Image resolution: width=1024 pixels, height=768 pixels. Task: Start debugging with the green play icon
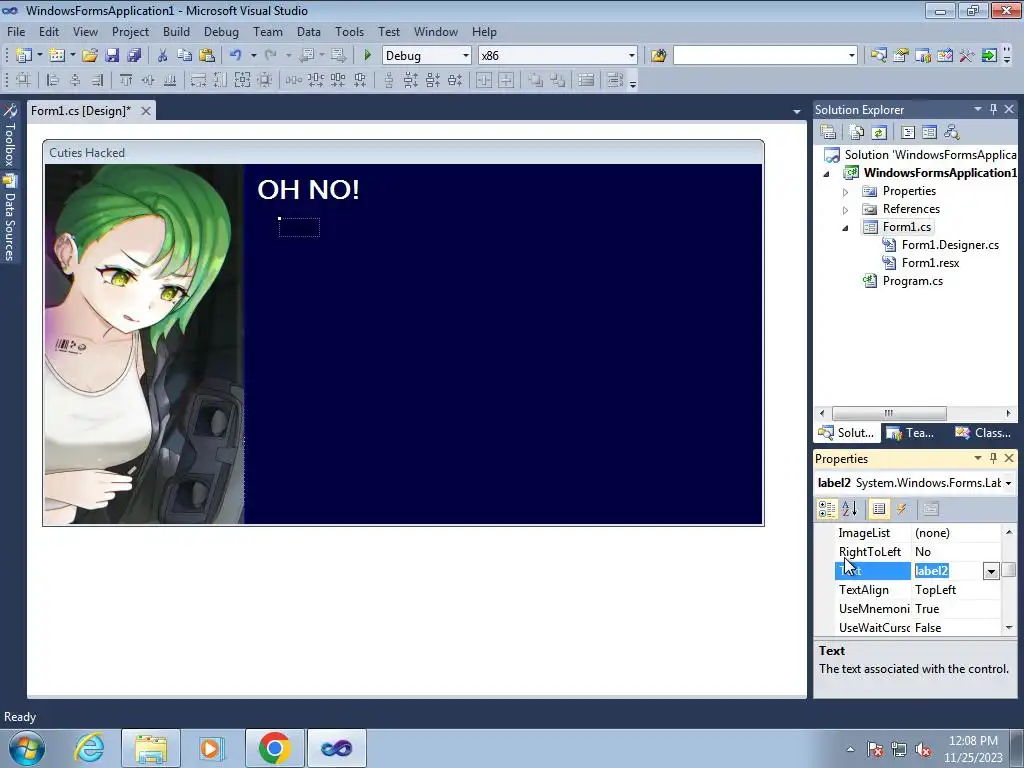367,56
